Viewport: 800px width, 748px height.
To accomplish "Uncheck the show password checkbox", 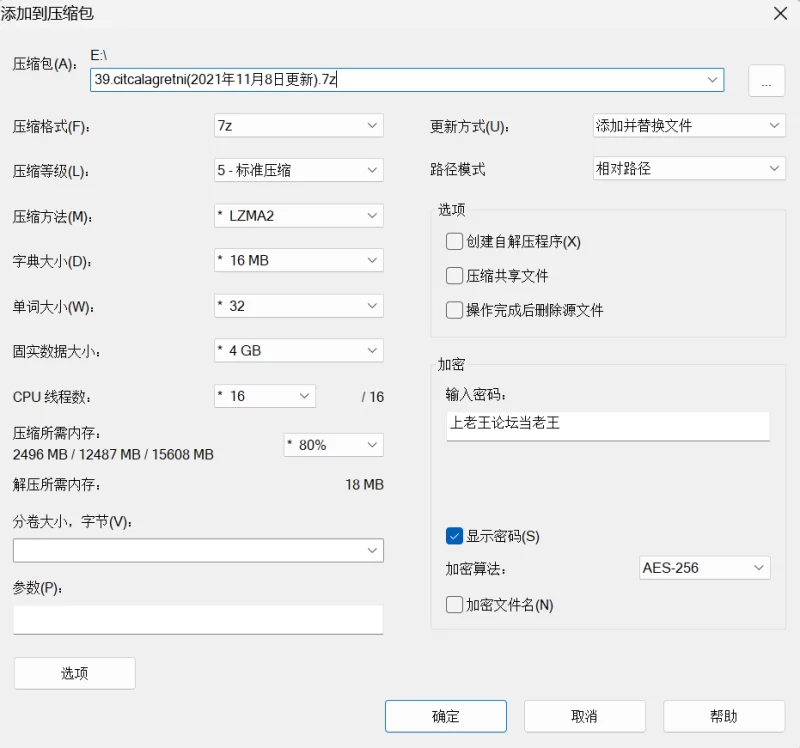I will point(454,536).
